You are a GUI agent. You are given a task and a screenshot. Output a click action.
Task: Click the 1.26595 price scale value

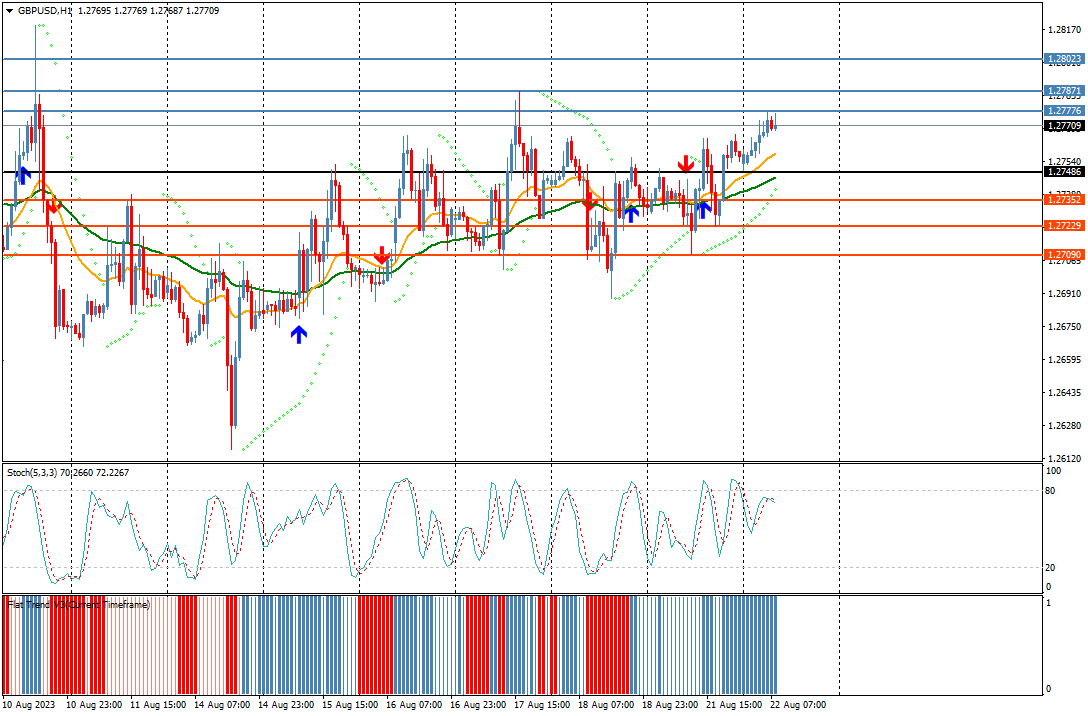point(1064,359)
